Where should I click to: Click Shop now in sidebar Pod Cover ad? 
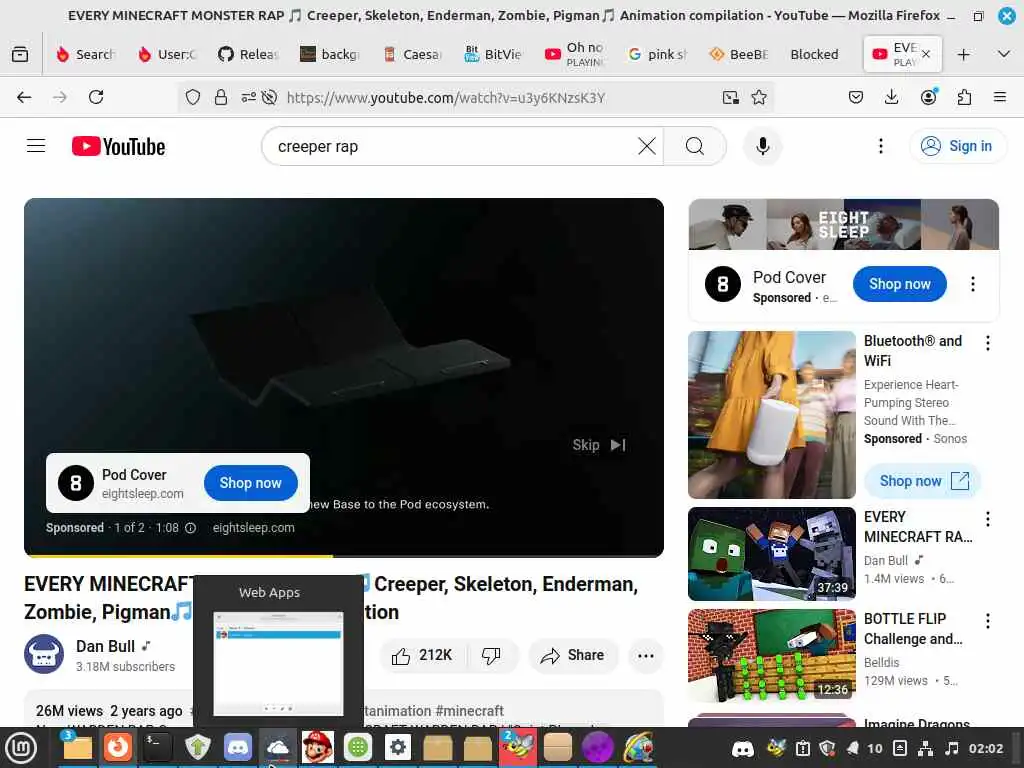[899, 284]
